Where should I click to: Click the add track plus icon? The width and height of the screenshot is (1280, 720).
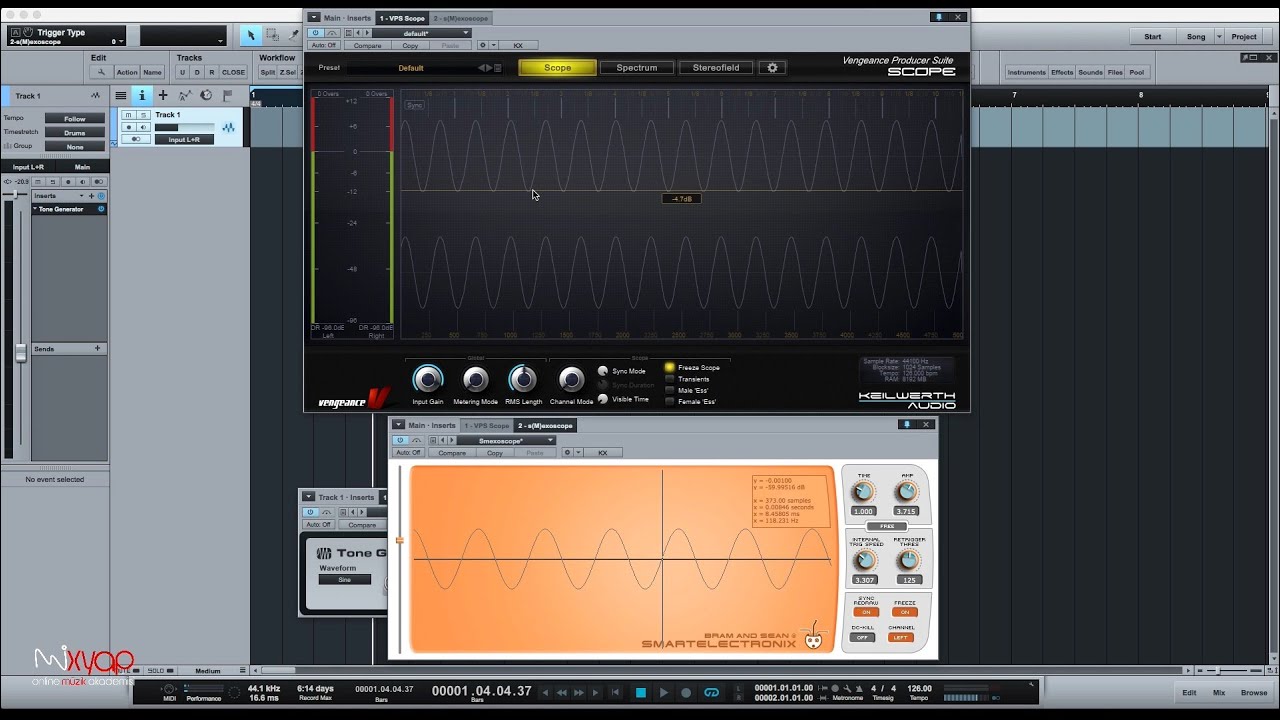(163, 96)
